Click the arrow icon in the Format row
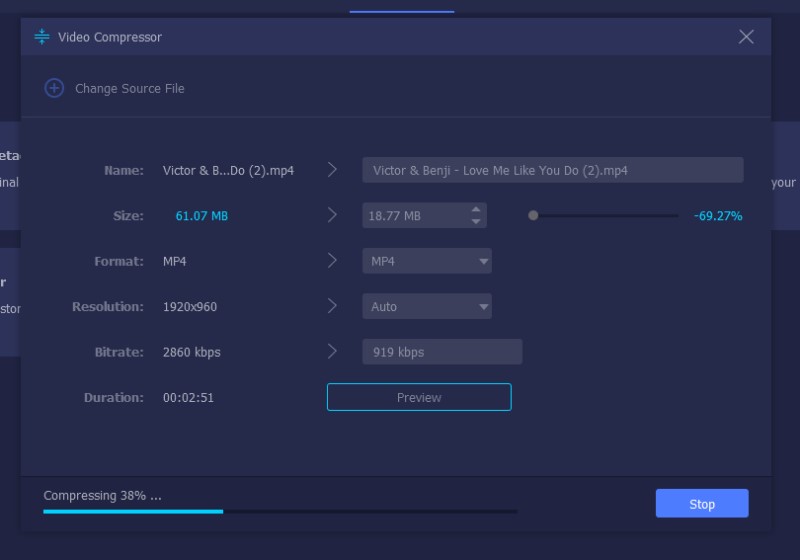 (x=332, y=260)
